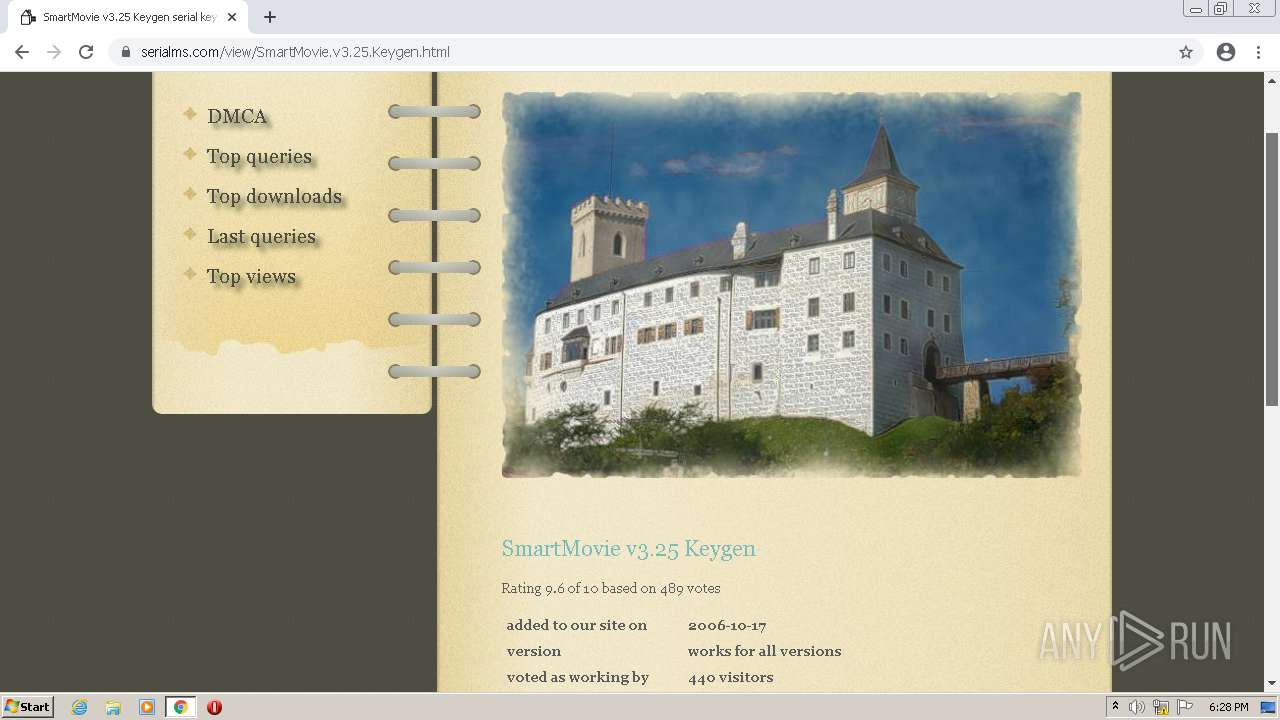Screen dimensions: 1280x720
Task: View site security lock info
Action: (126, 52)
